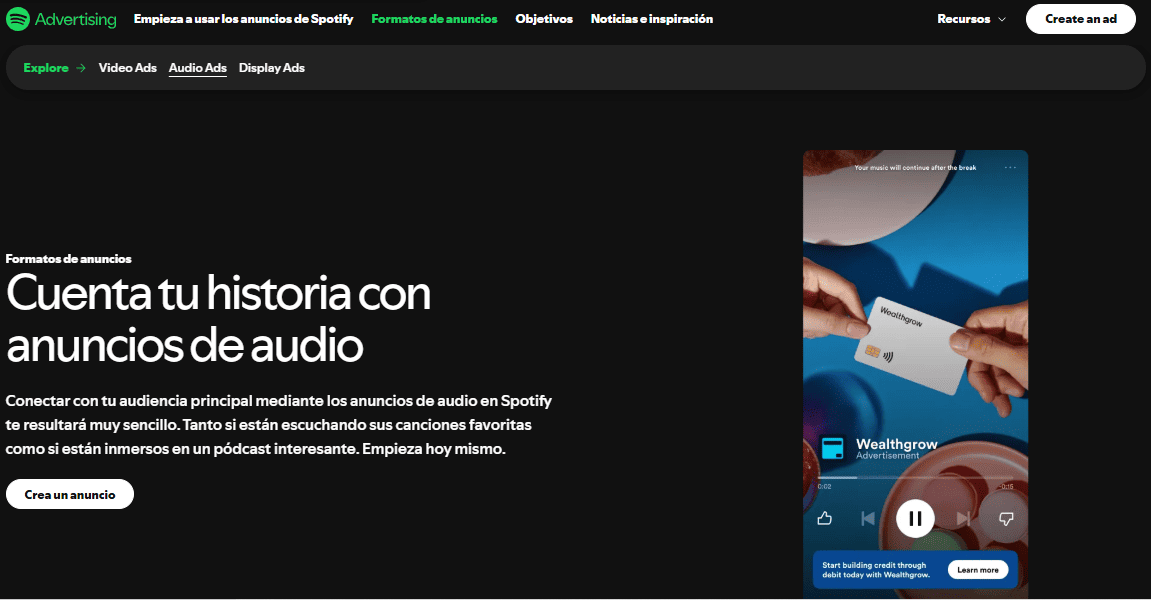Go to Noticias e inspiración

pos(651,18)
